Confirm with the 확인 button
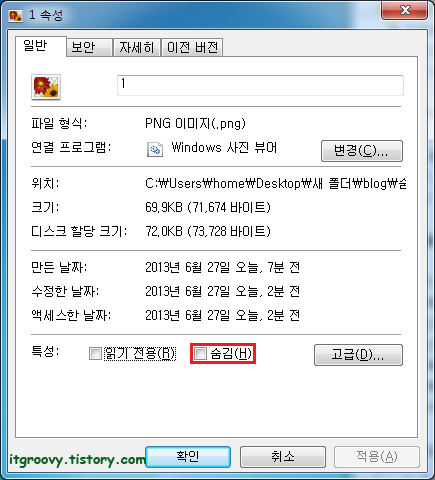This screenshot has width=435, height=480. pos(188,457)
